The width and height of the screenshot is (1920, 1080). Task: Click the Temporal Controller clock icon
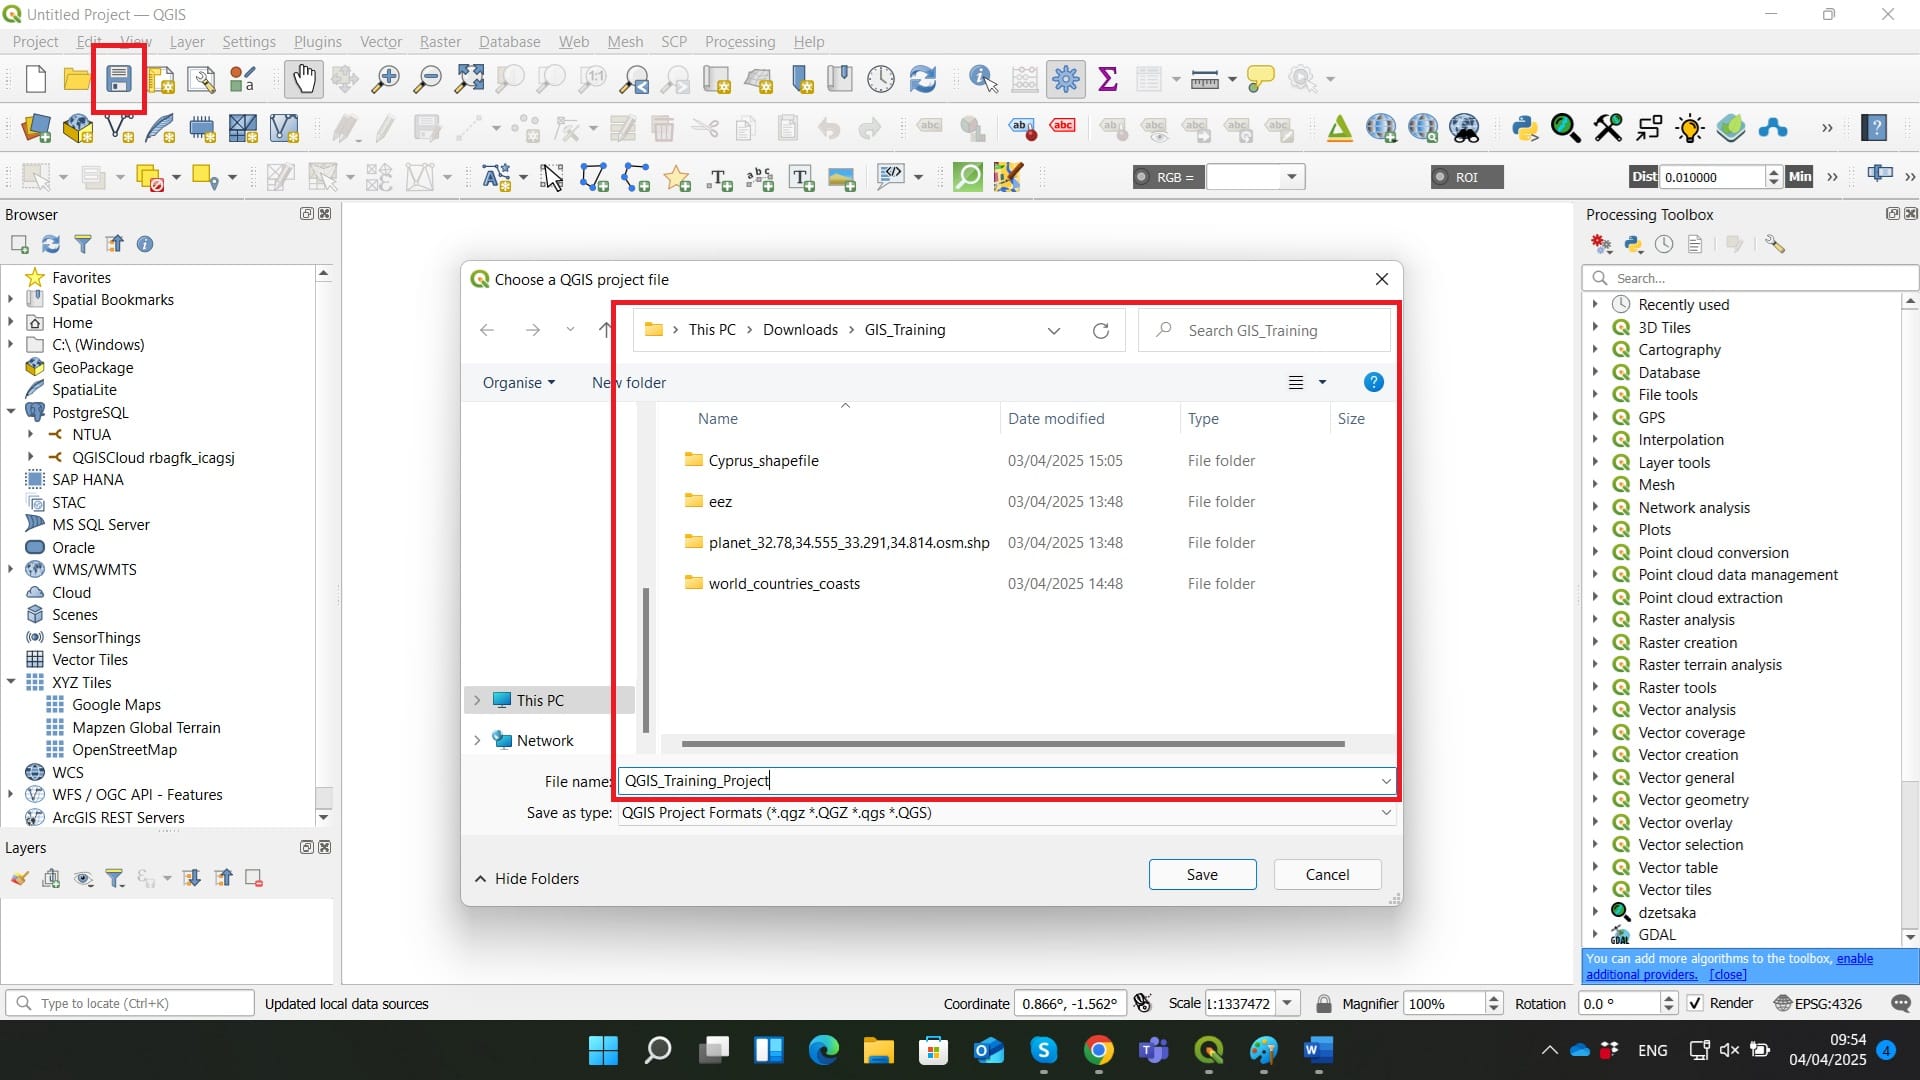881,79
